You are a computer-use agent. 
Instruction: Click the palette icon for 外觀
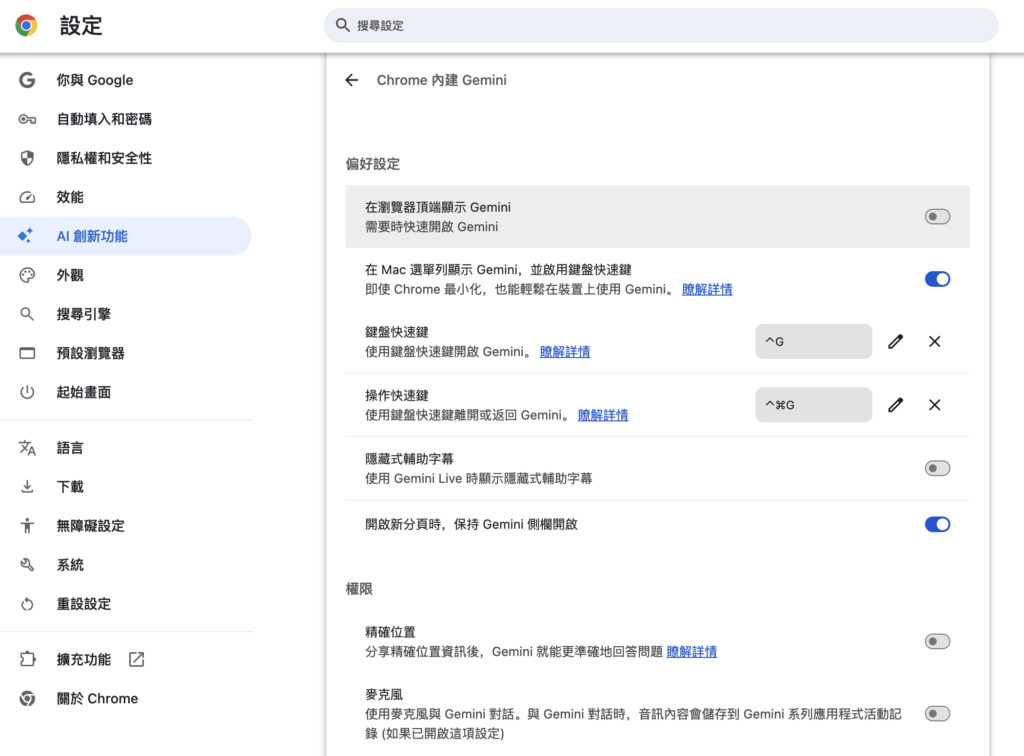tap(27, 275)
